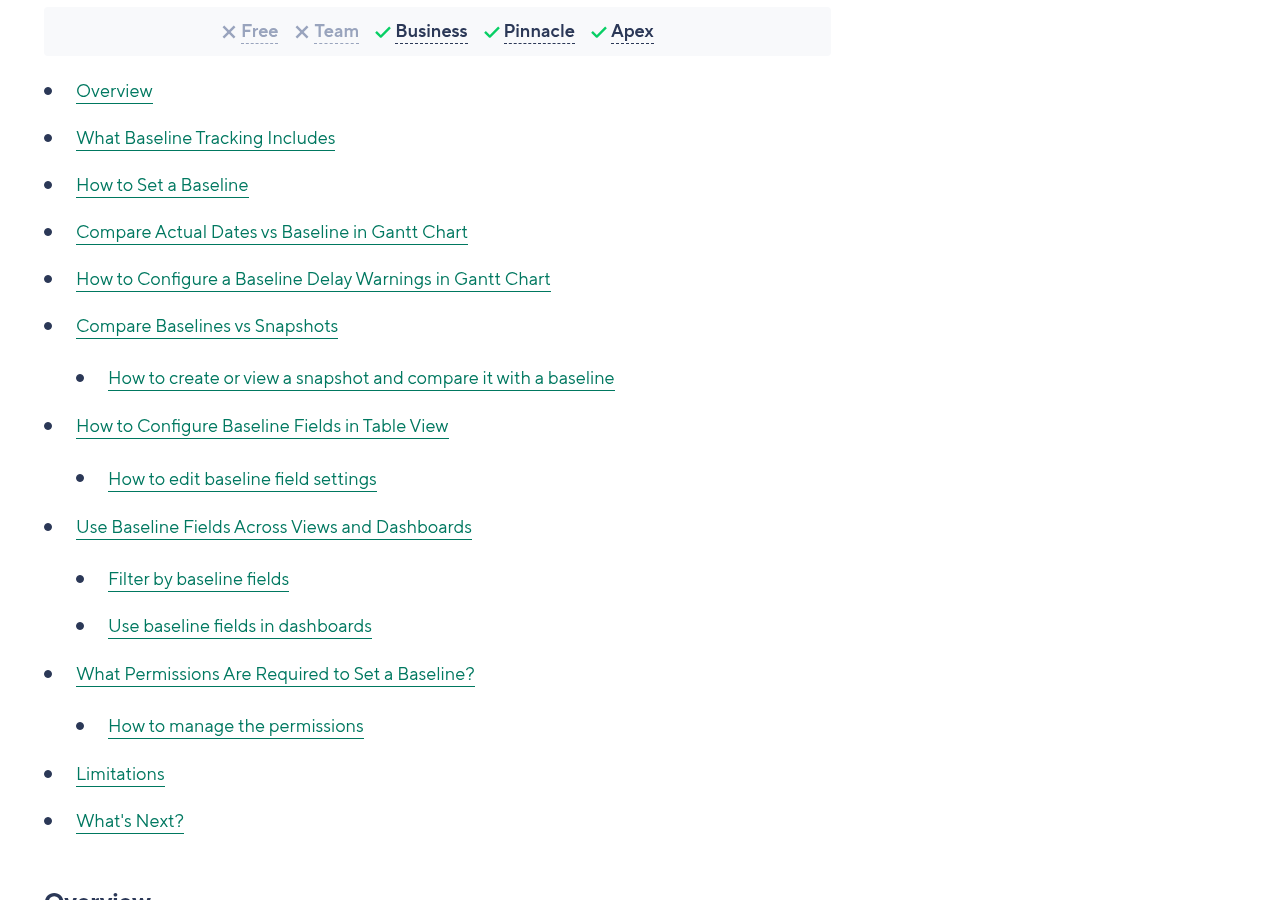This screenshot has width=1280, height=900.
Task: Click the Team plan label
Action: point(336,32)
